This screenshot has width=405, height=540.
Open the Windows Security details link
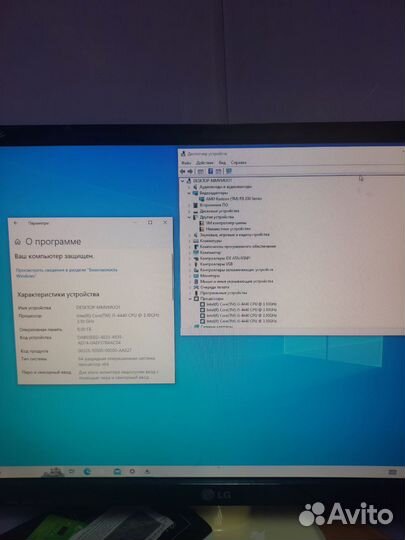pyautogui.click(x=66, y=273)
